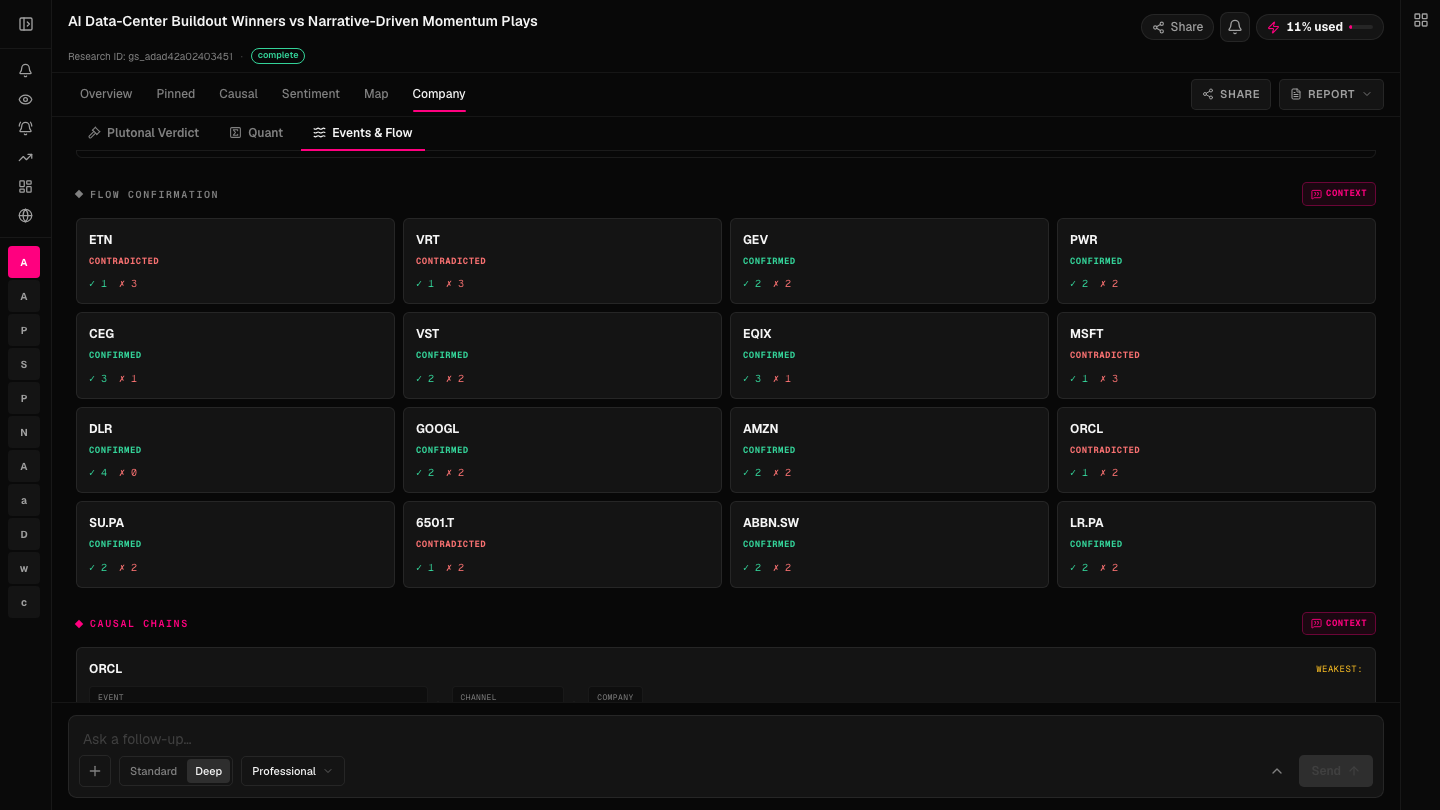Select the N workspace in sidebar
Viewport: 1440px width, 810px height.
click(x=24, y=432)
